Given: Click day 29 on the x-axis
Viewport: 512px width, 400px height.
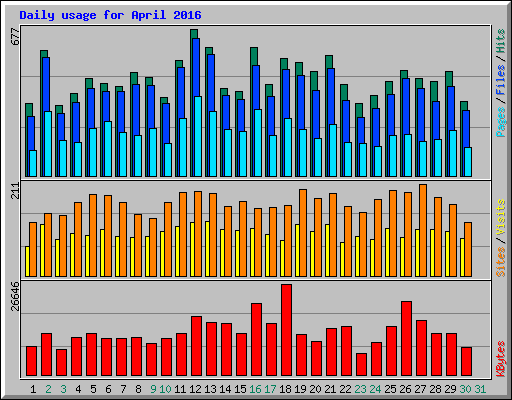Looking at the screenshot, I should tap(450, 389).
